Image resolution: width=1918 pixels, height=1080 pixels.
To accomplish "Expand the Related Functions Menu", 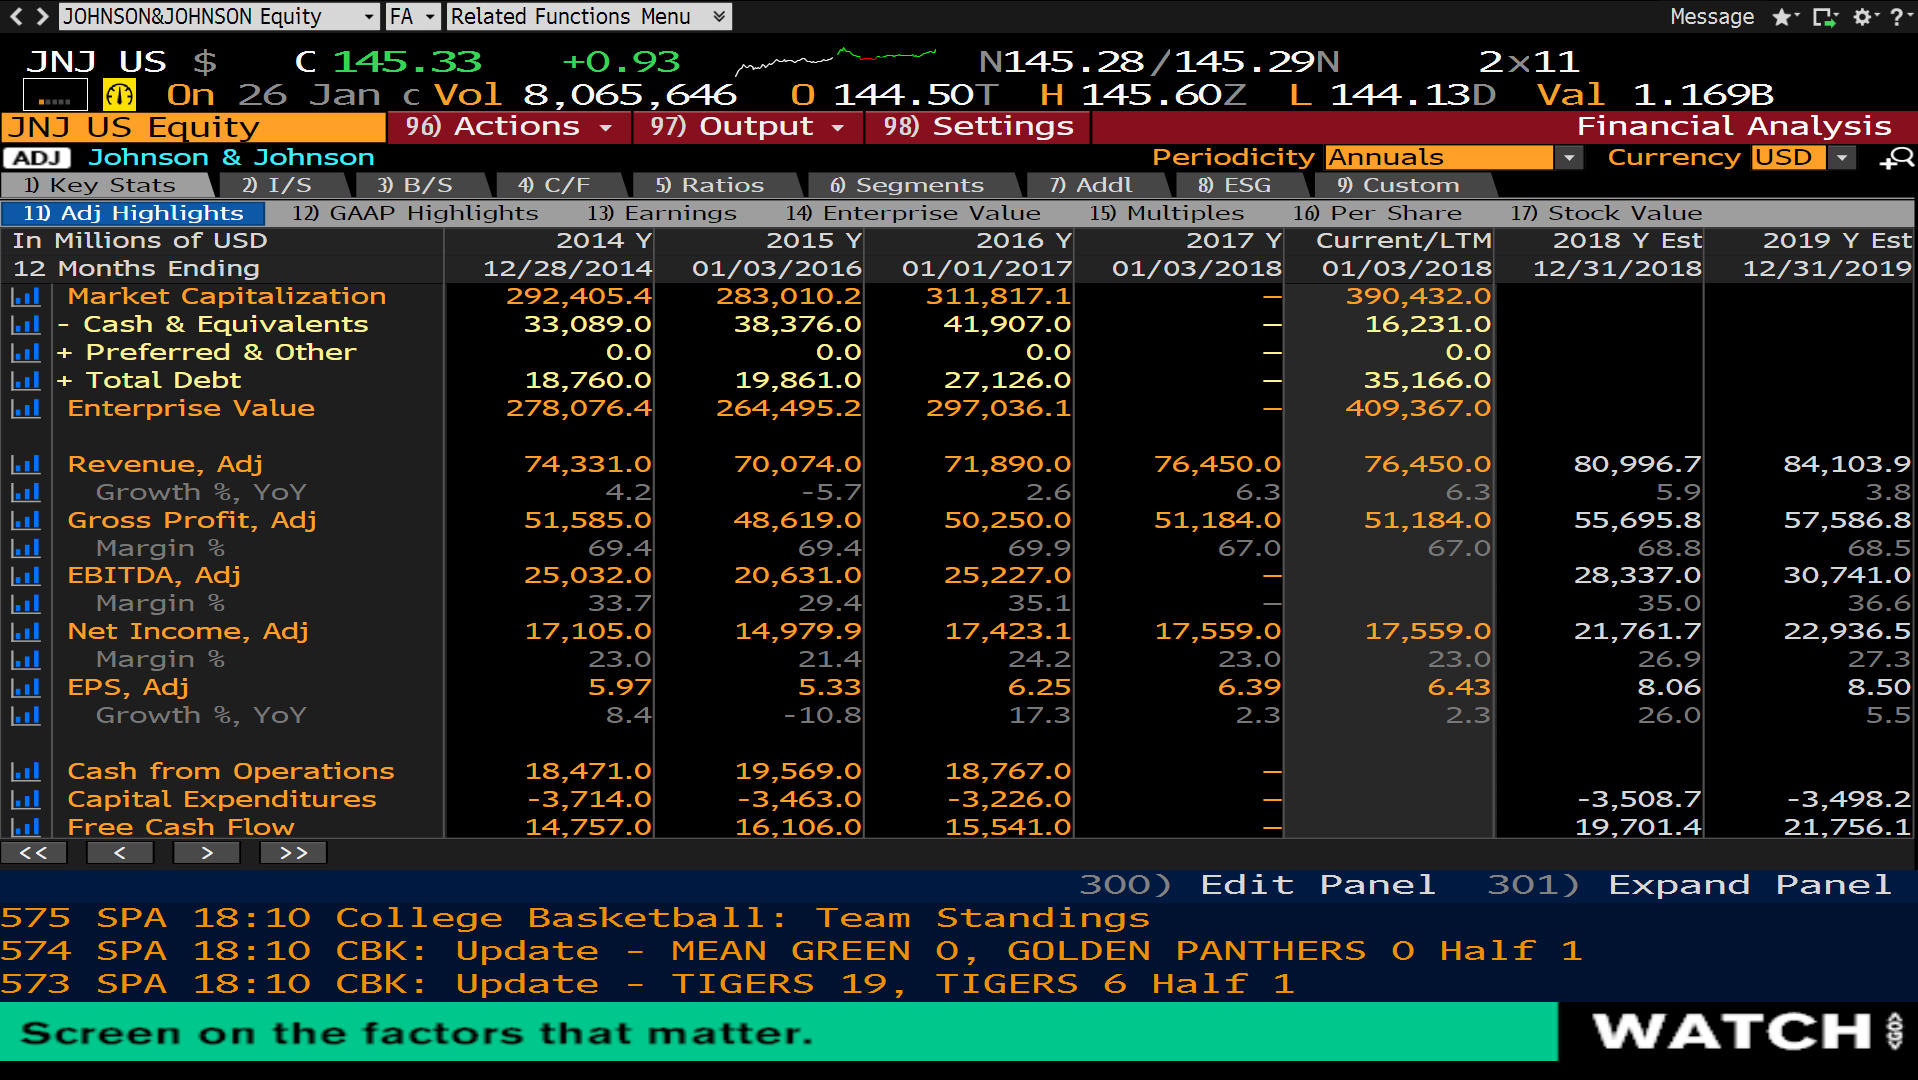I will coord(589,17).
